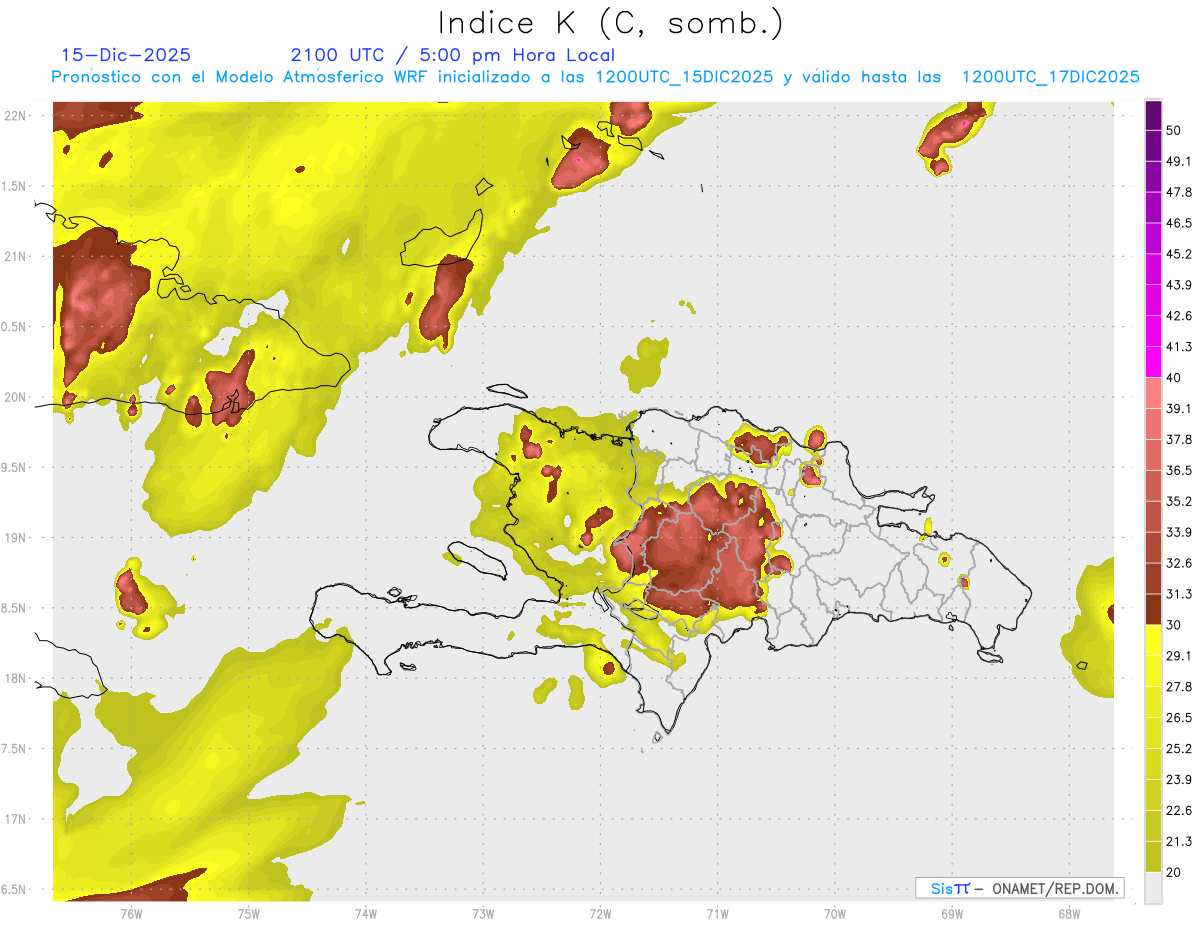This screenshot has height=927, width=1200.
Task: Click the color scale value "31.3"
Action: (1179, 595)
